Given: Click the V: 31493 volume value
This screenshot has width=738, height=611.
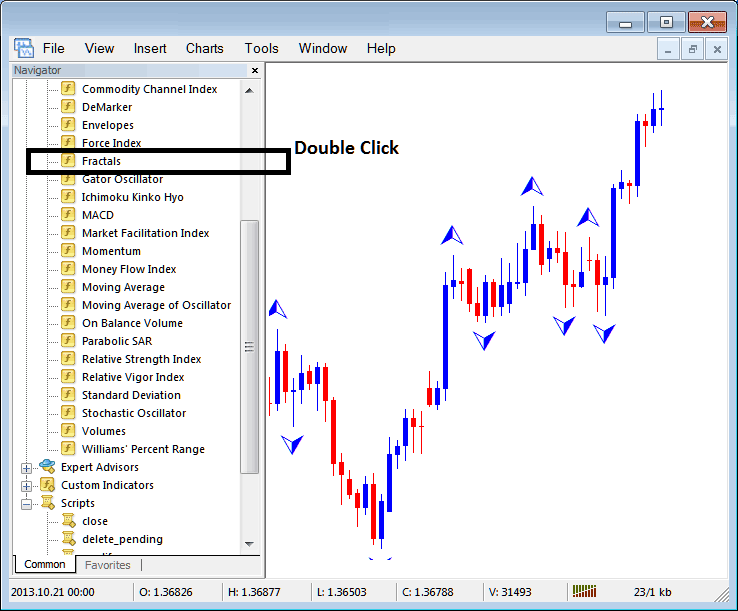Looking at the screenshot, I should (510, 592).
